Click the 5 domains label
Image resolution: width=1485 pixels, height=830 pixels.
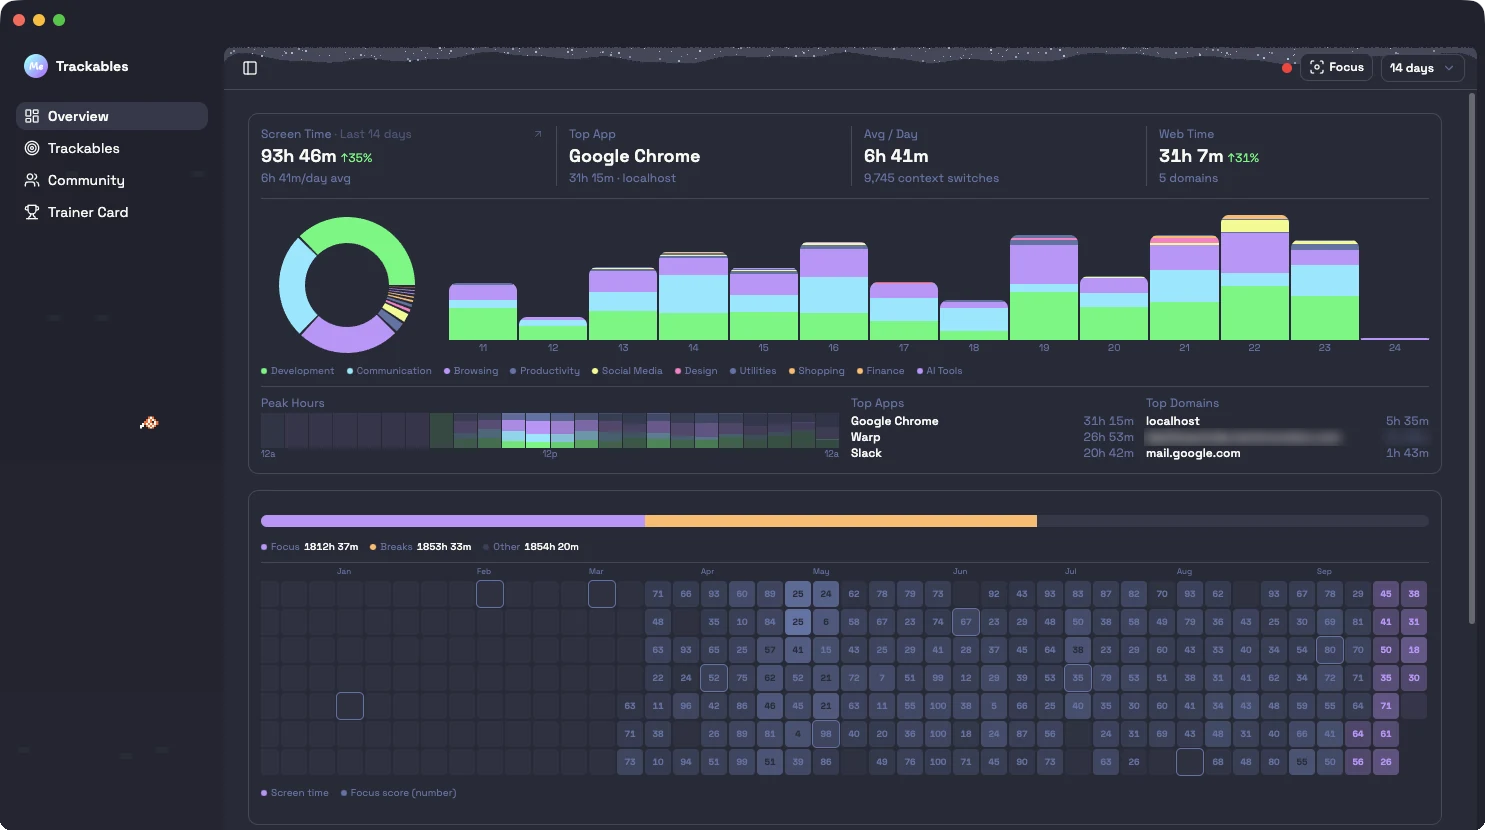1188,178
